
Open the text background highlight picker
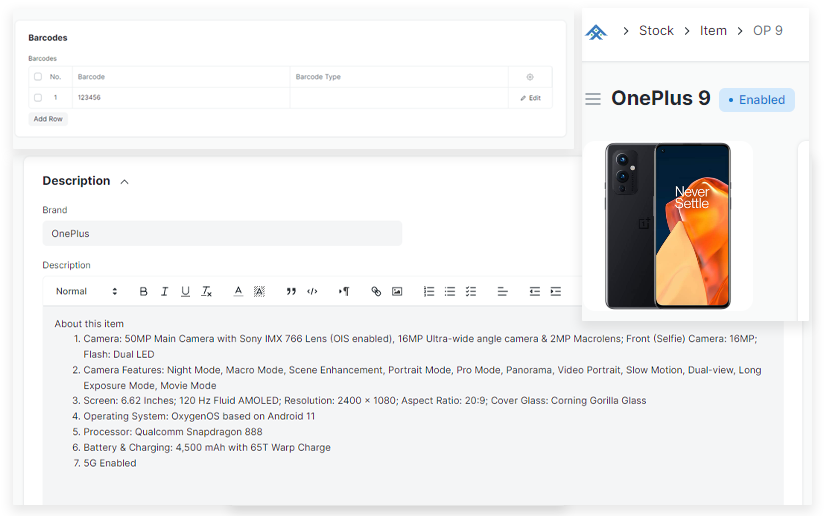click(259, 291)
